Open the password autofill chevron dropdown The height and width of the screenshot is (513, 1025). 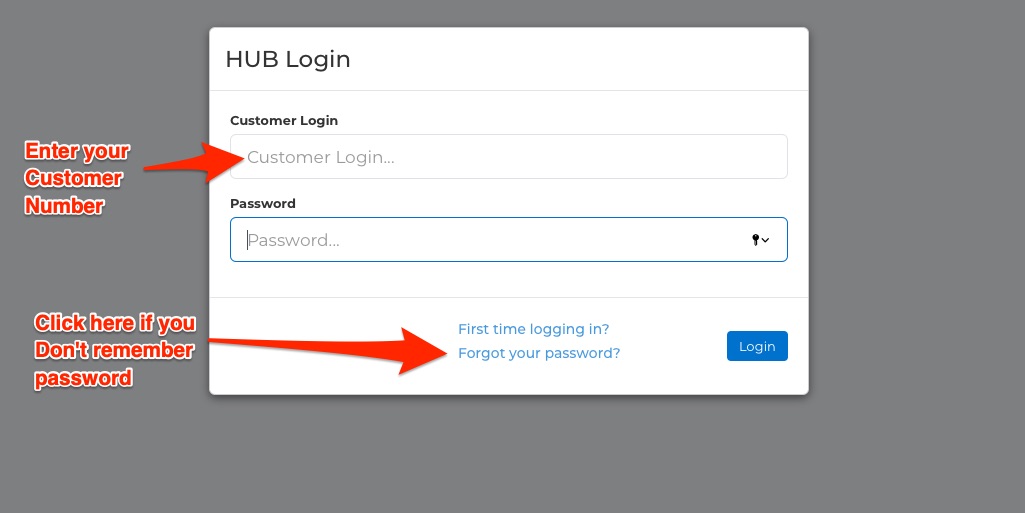click(766, 241)
